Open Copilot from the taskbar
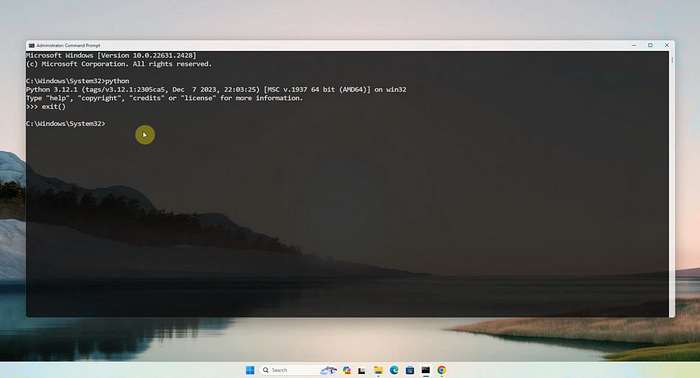Viewport: 700px width, 378px height. click(x=346, y=370)
